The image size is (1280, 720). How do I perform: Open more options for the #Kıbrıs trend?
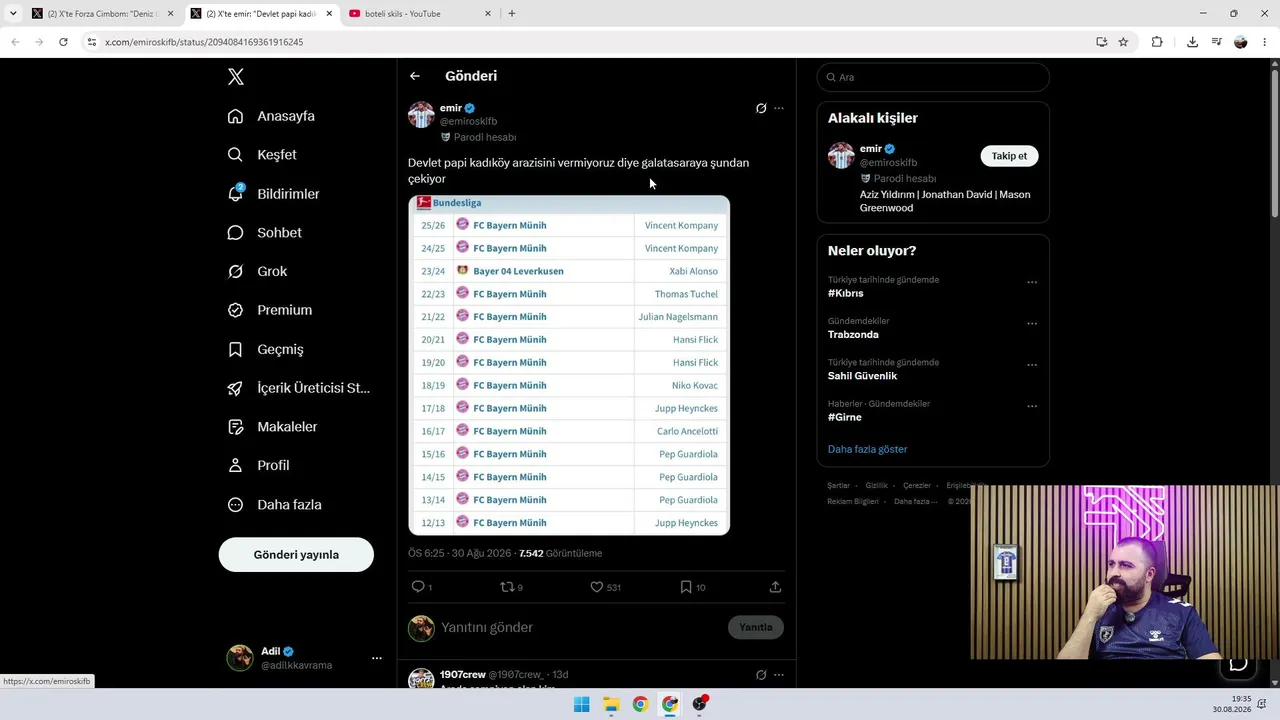(1032, 283)
